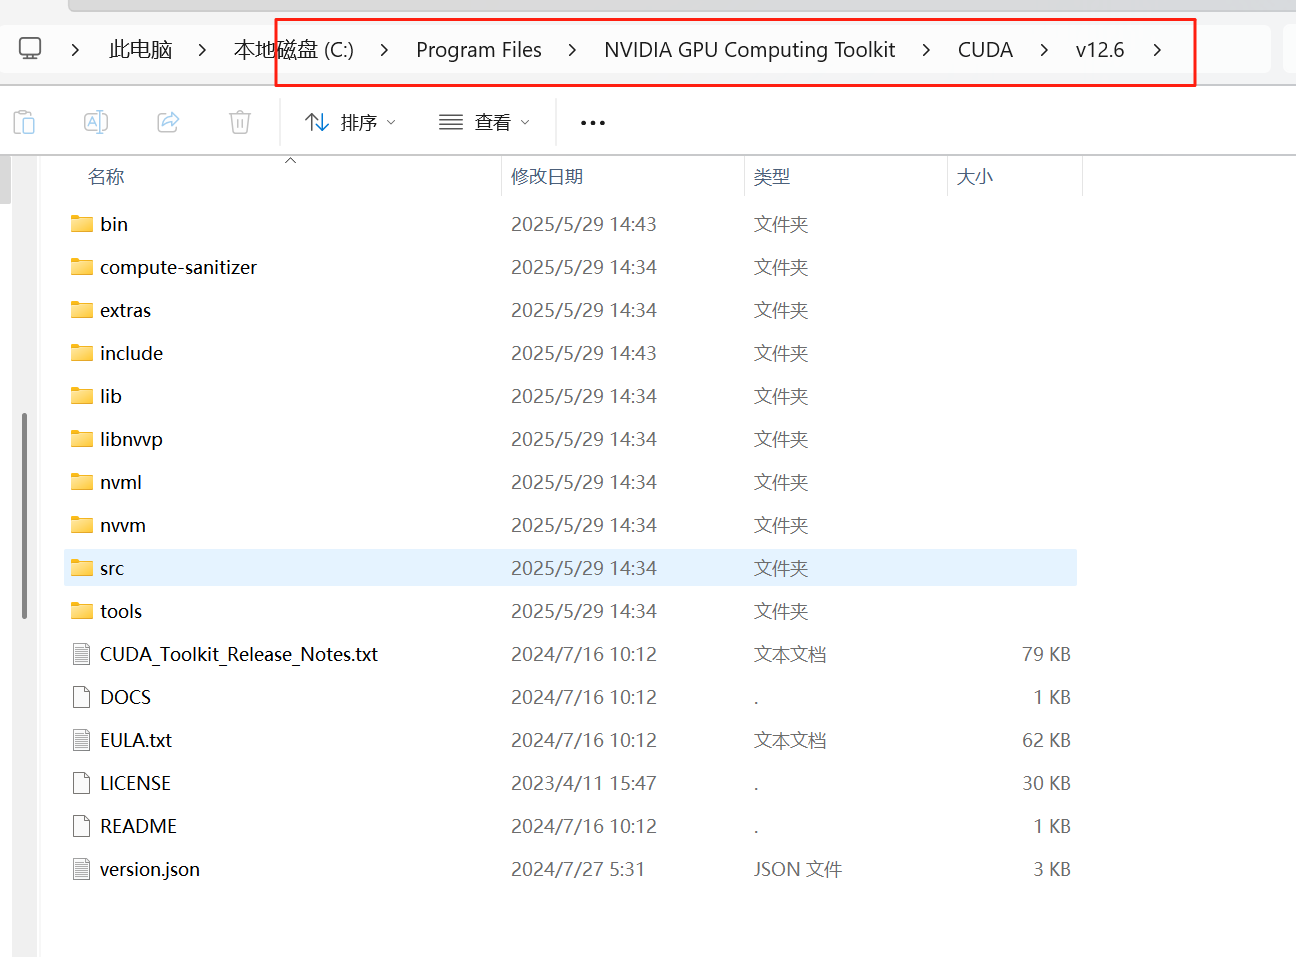Sort by 名称 column header
Viewport: 1296px width, 957px height.
tap(106, 176)
